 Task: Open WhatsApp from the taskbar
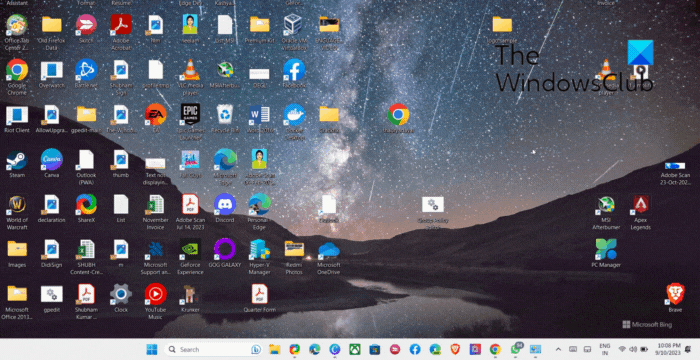(515, 349)
